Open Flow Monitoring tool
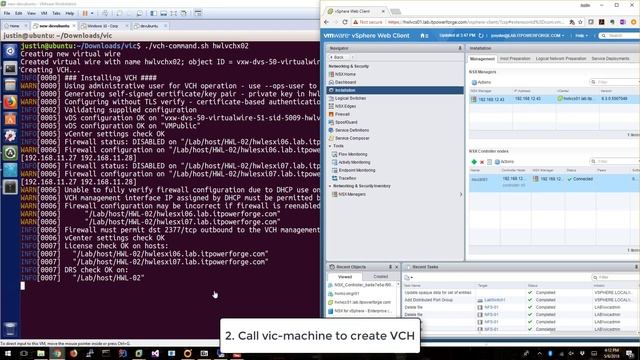This screenshot has width=640, height=360. pos(352,154)
